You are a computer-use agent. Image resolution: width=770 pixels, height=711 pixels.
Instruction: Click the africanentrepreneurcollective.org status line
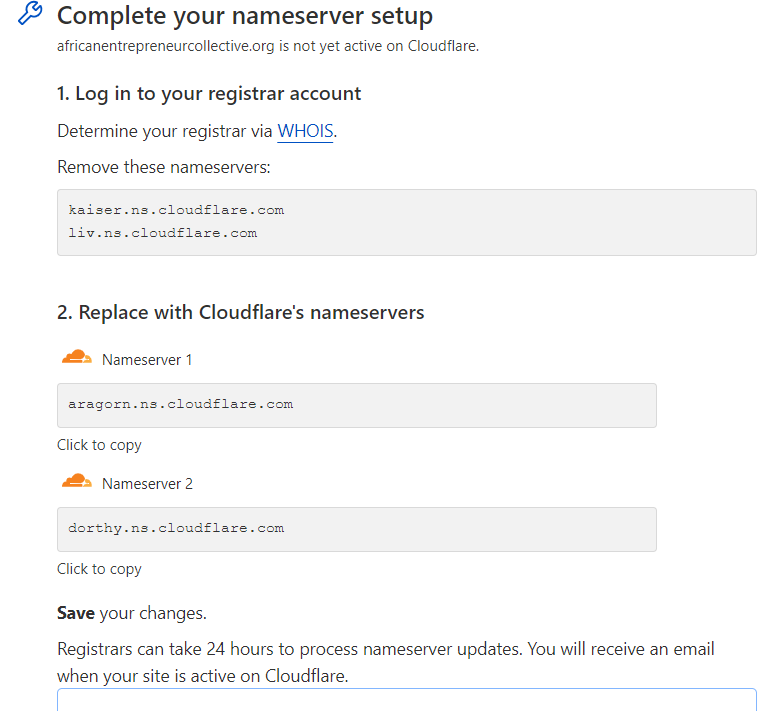pyautogui.click(x=268, y=46)
